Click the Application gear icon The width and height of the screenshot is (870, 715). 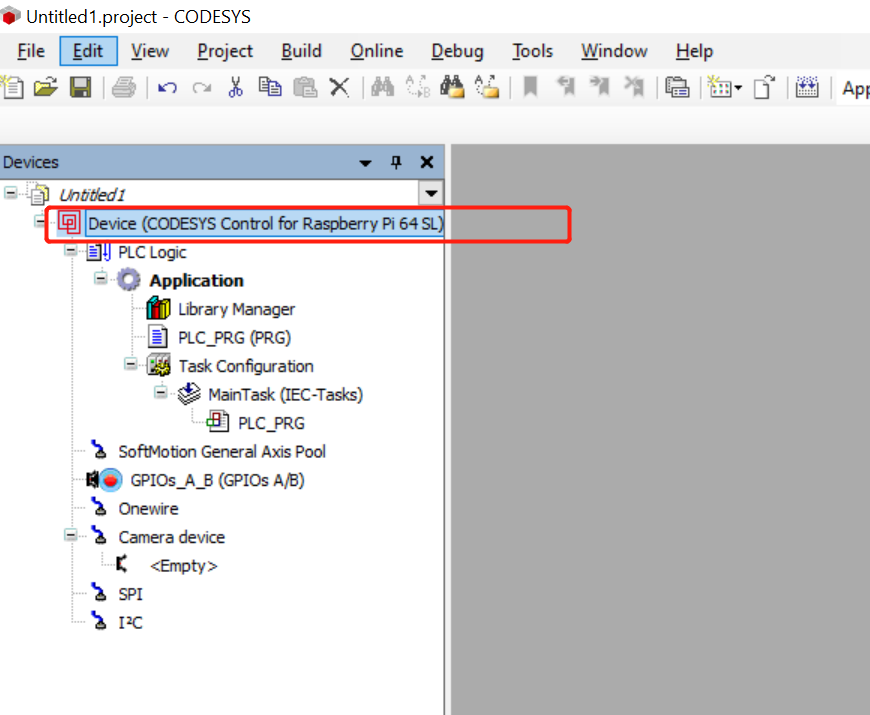click(x=129, y=280)
